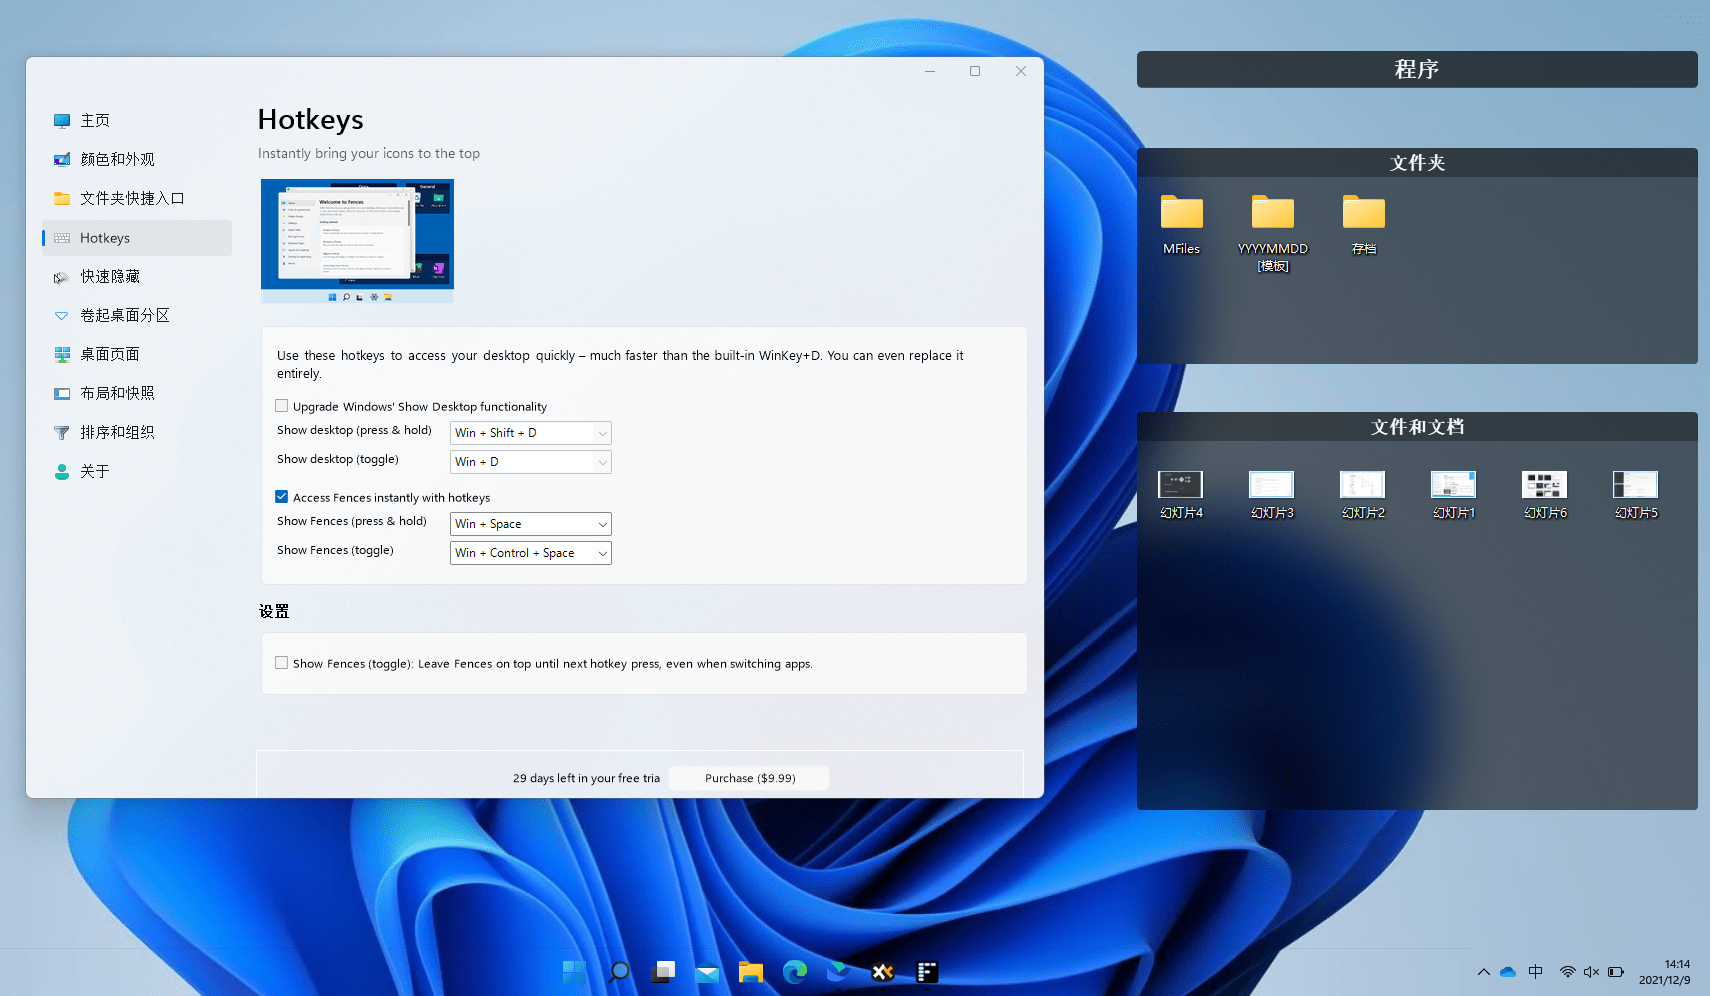1710x996 pixels.
Task: Open the 关于 about page
Action: click(95, 471)
